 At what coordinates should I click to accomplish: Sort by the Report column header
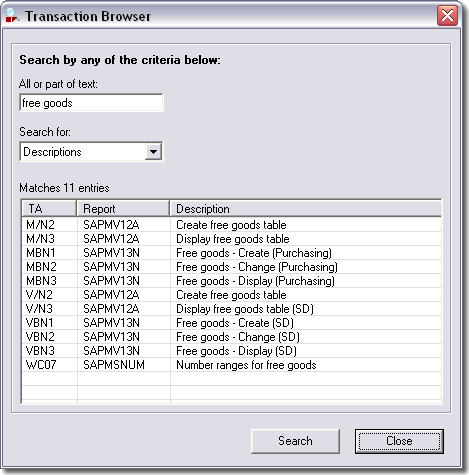click(123, 209)
